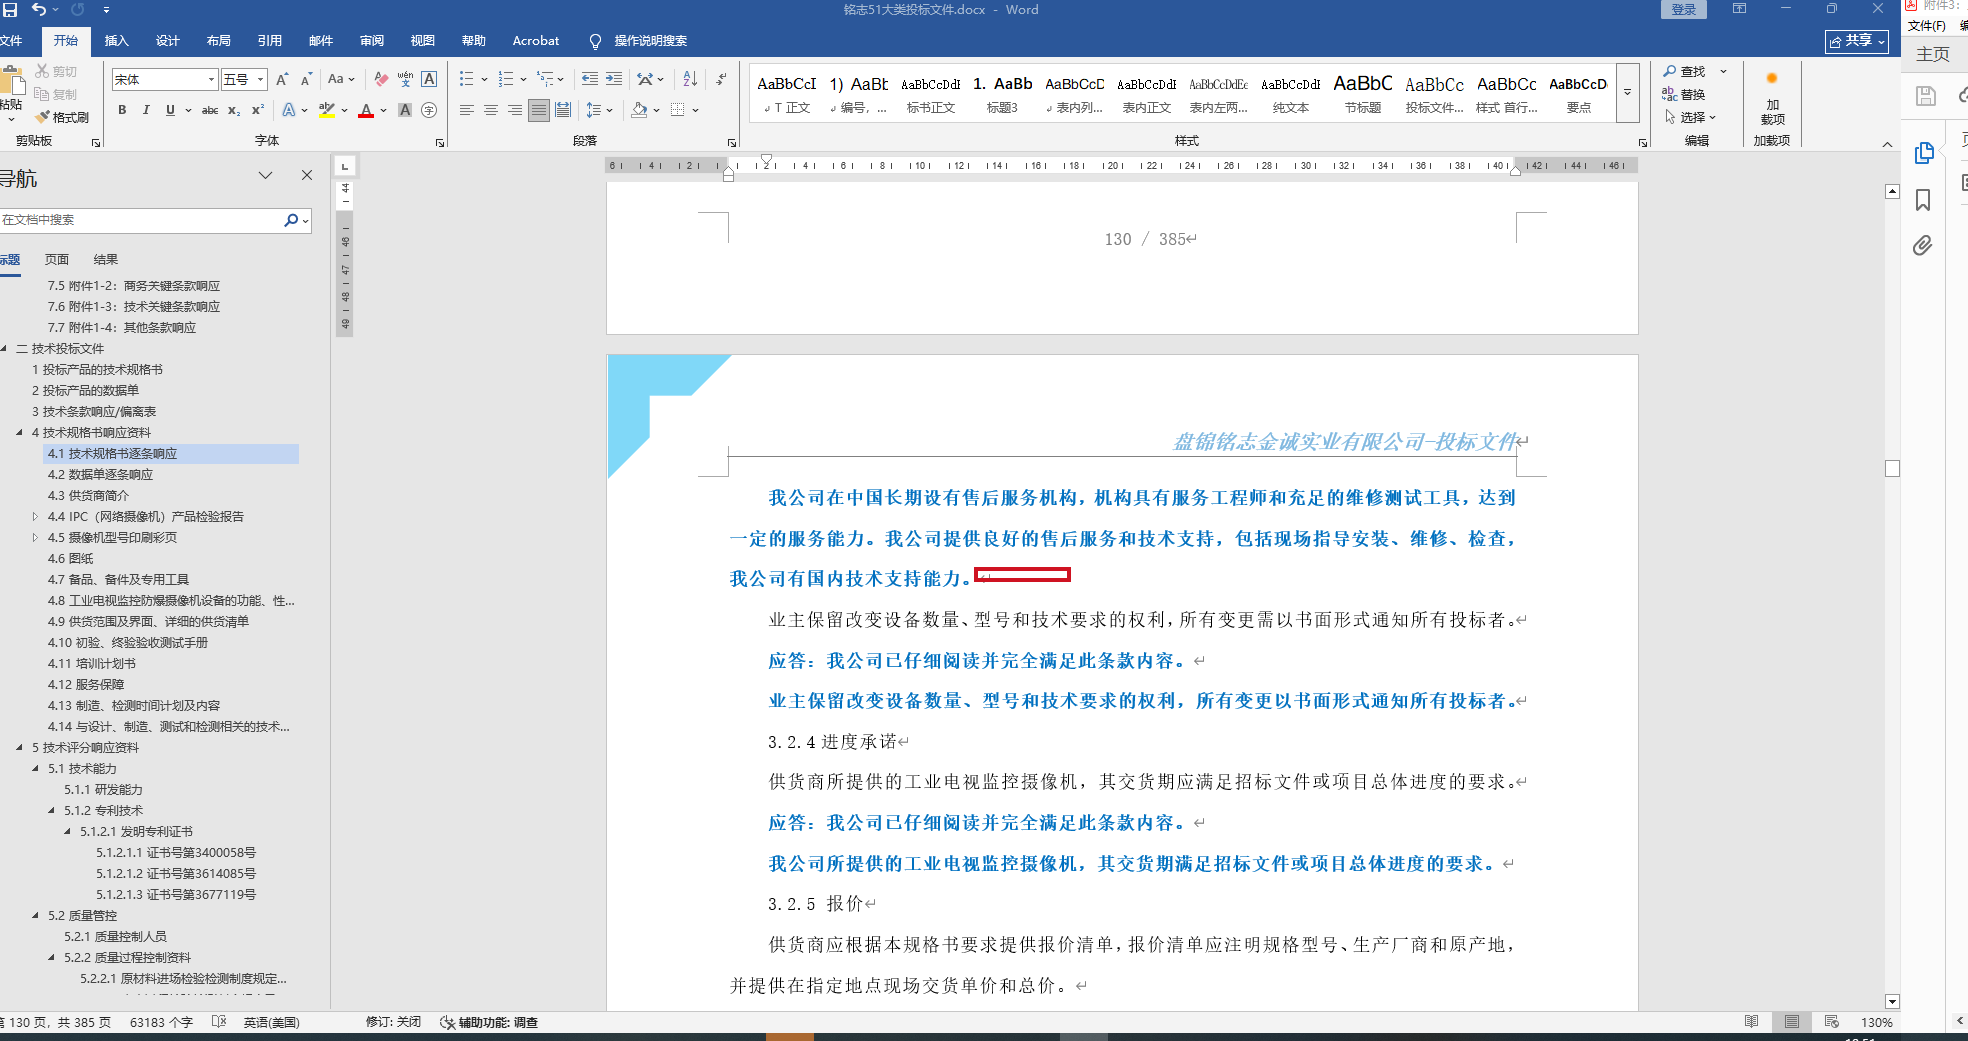The image size is (1968, 1041).
Task: Apply paragraph shading with the paint bucket
Action: pyautogui.click(x=639, y=110)
